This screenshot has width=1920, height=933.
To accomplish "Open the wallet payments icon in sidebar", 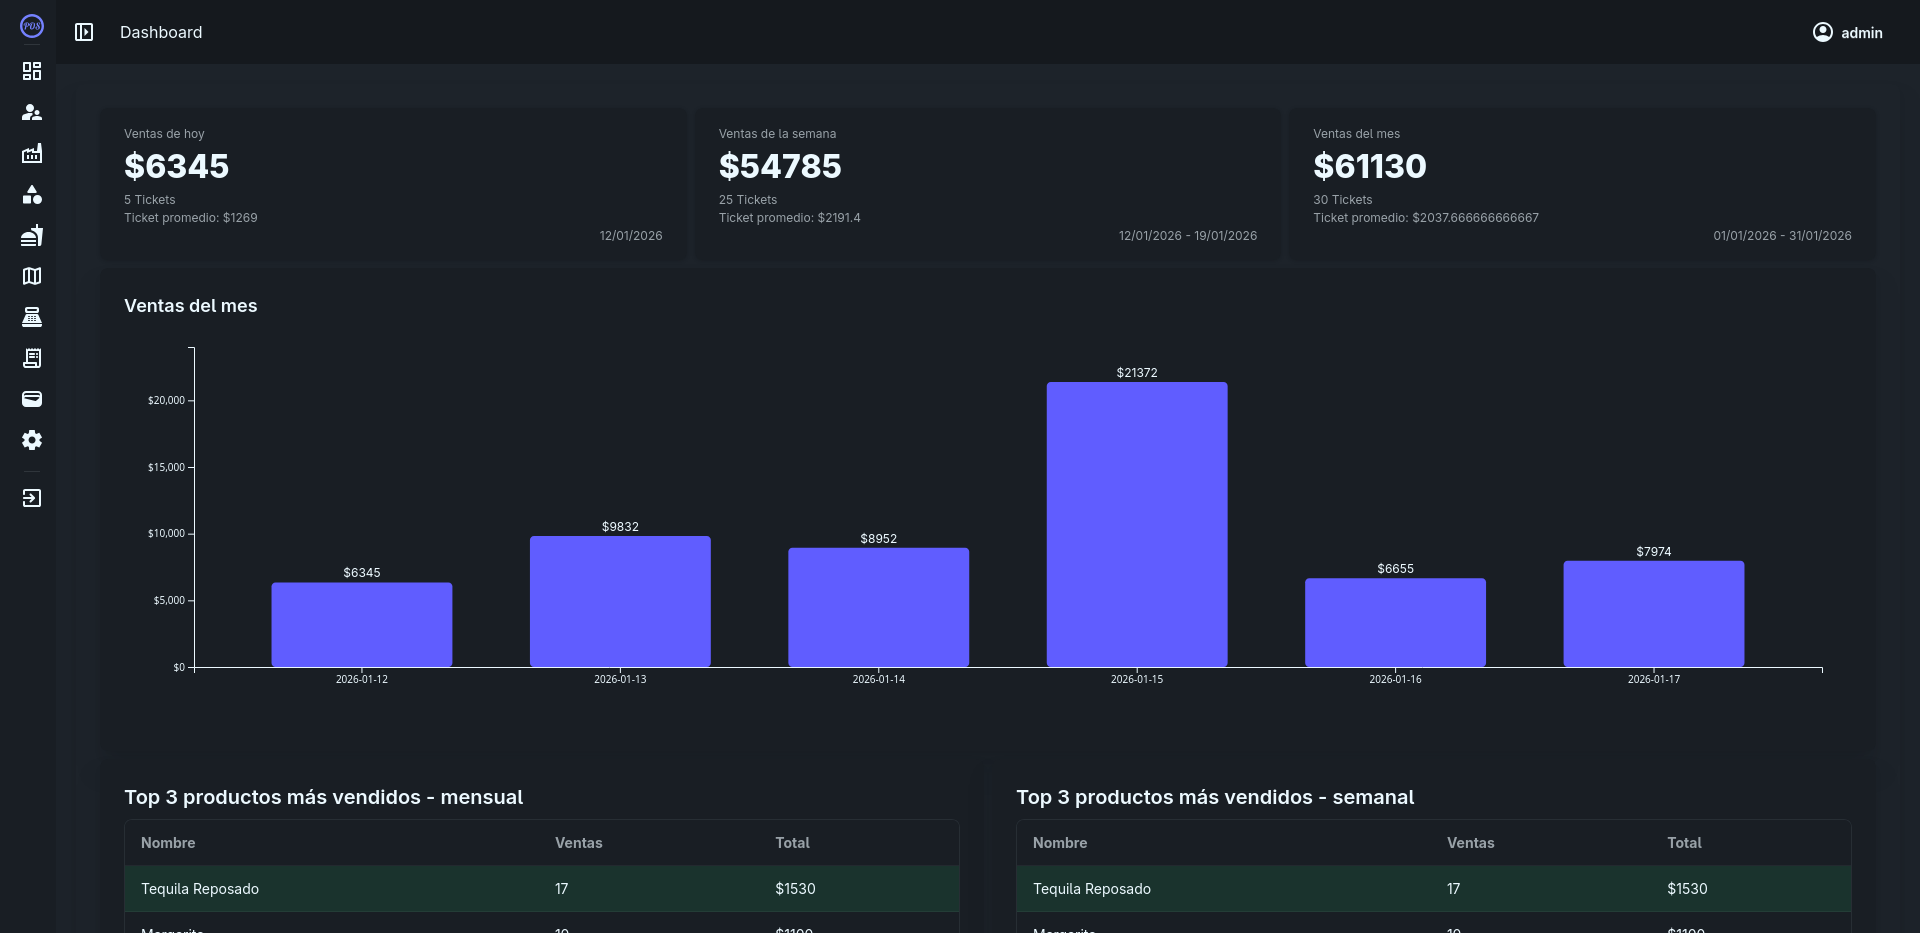I will pyautogui.click(x=32, y=399).
